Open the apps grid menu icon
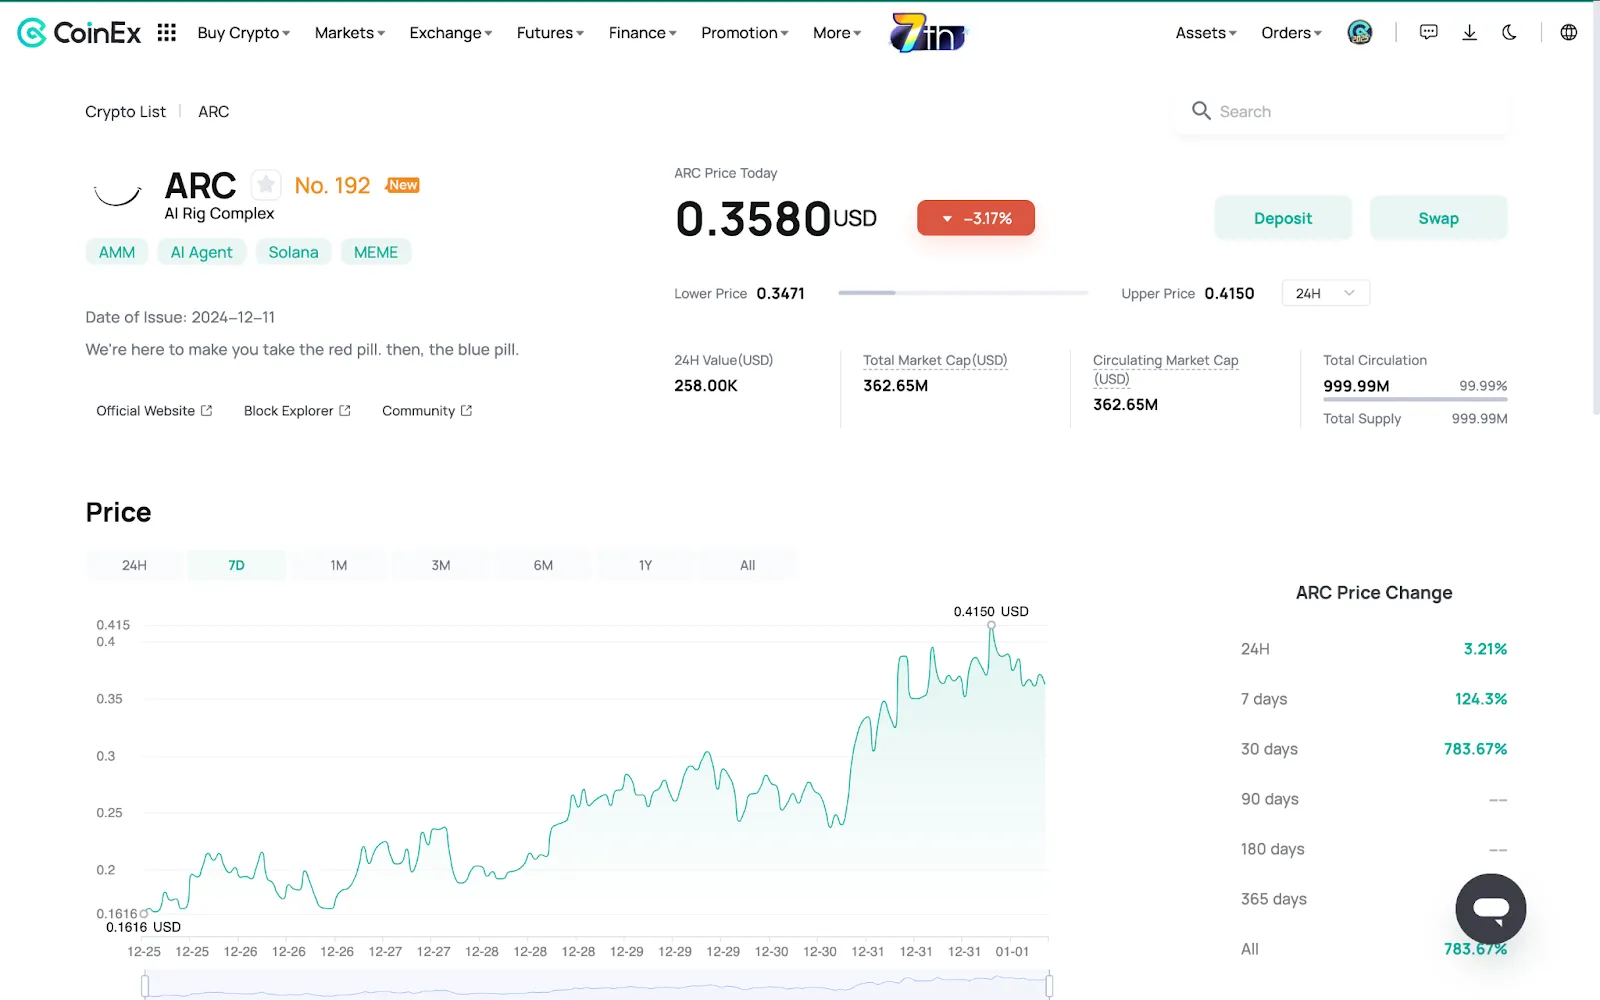 [167, 33]
